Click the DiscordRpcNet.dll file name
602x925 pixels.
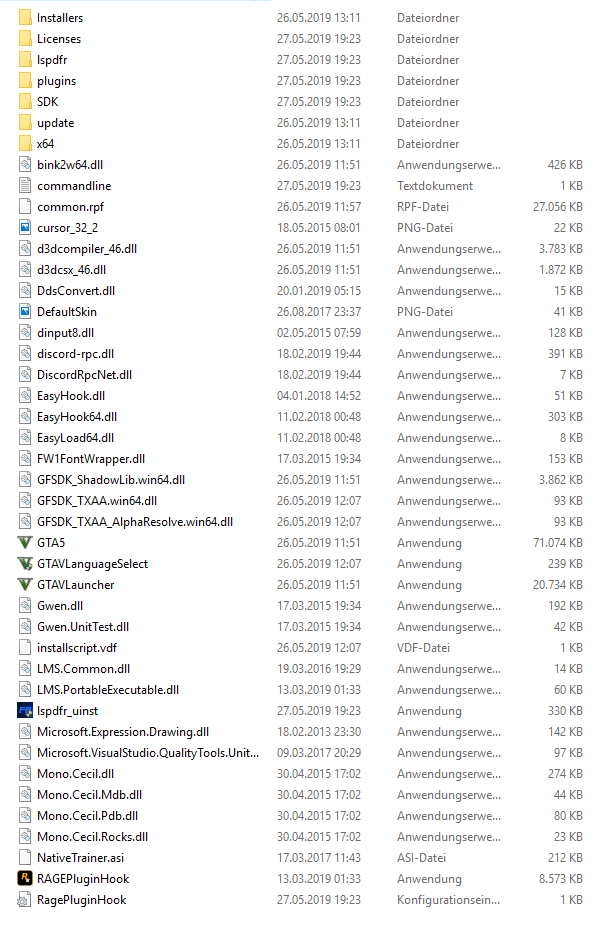click(84, 375)
